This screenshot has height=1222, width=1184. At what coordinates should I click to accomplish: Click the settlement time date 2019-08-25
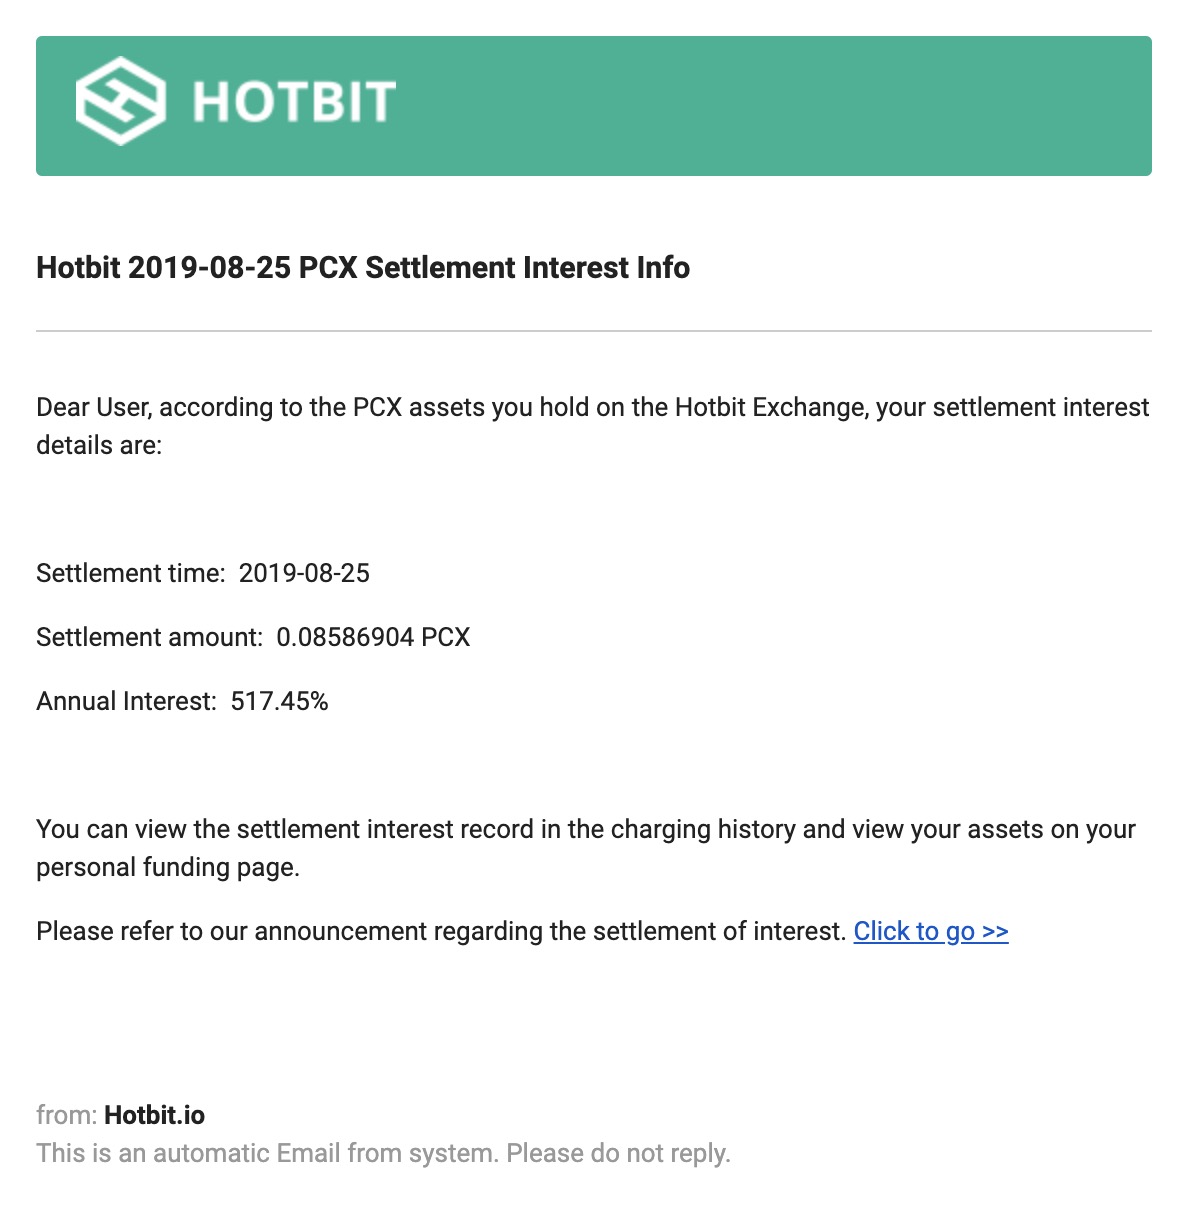pyautogui.click(x=304, y=573)
